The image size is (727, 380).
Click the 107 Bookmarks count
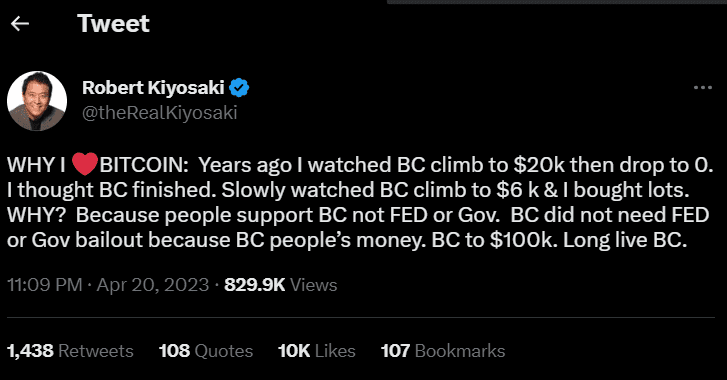pyautogui.click(x=443, y=351)
